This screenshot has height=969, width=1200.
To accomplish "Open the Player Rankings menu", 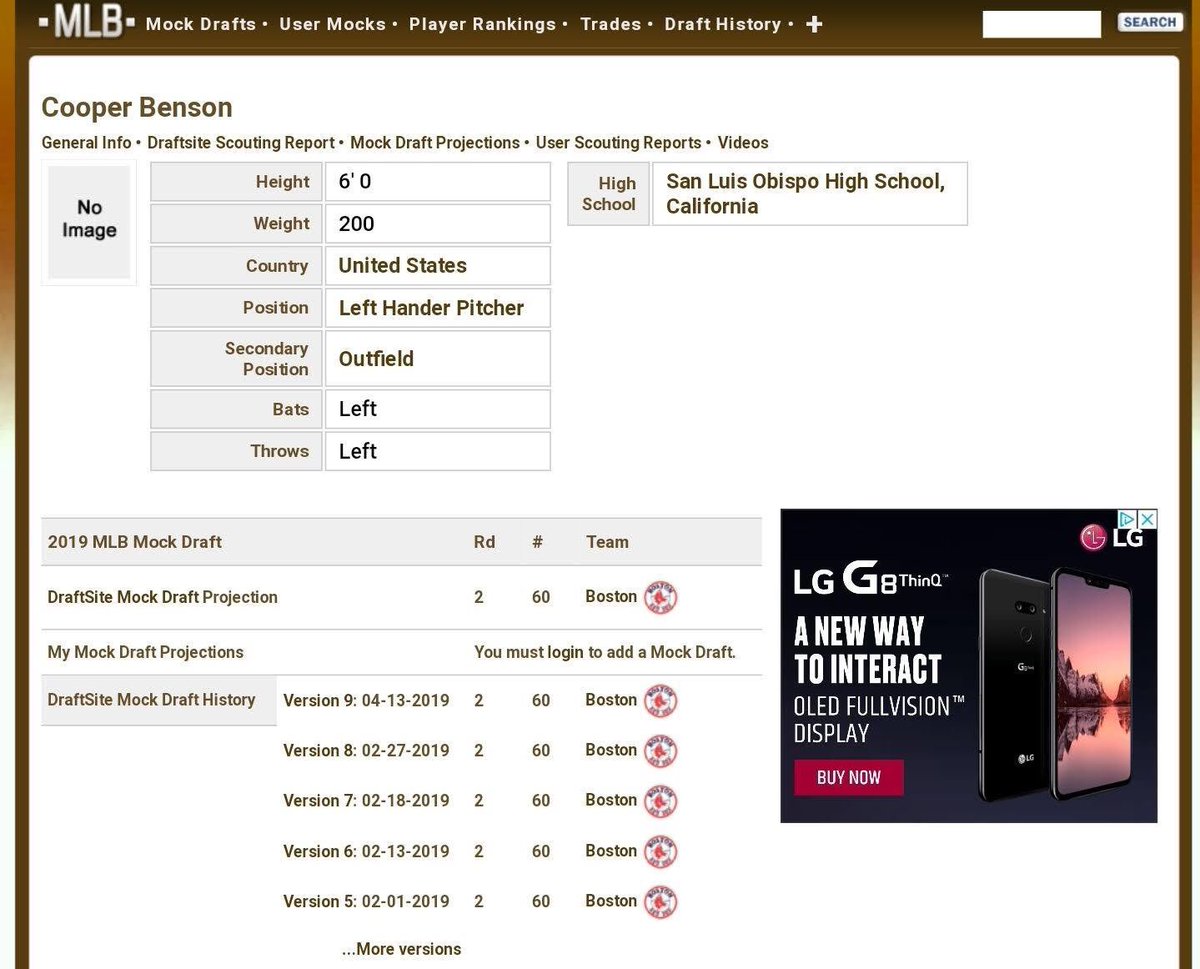I will 482,24.
